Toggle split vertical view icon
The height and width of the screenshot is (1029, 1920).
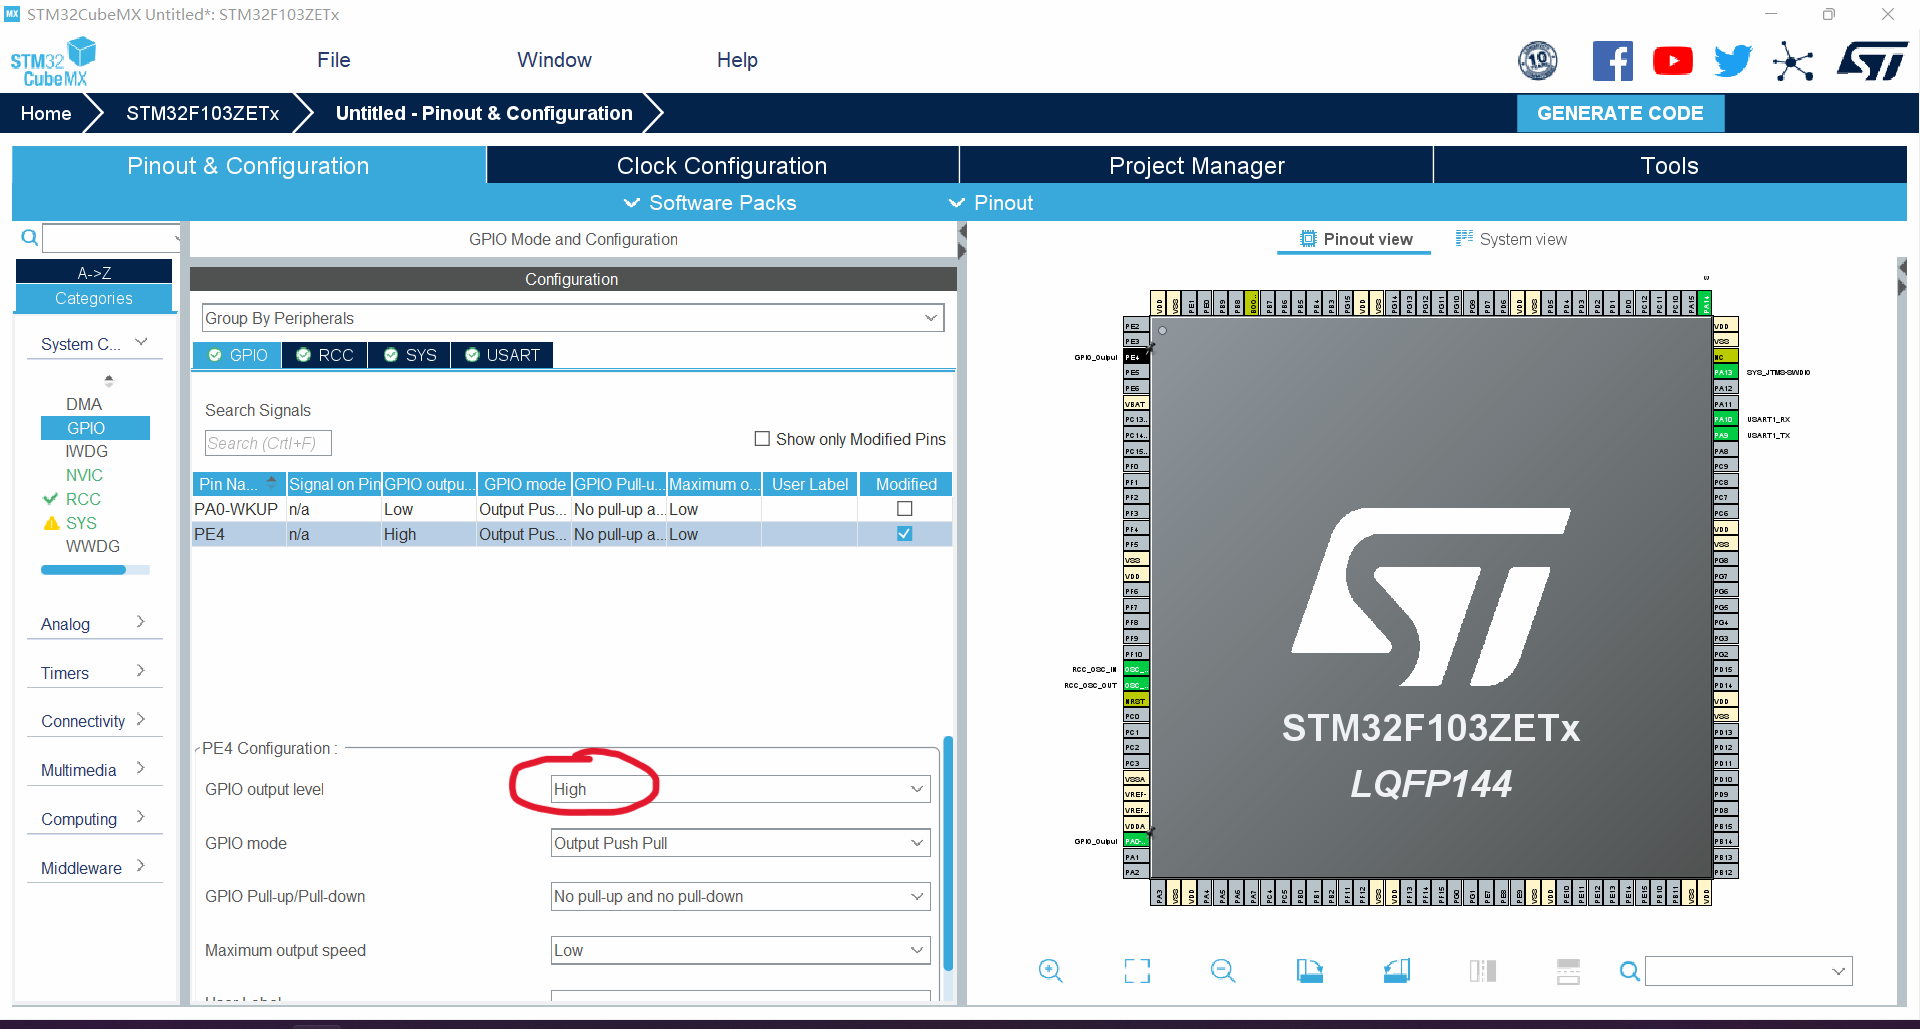point(1483,970)
